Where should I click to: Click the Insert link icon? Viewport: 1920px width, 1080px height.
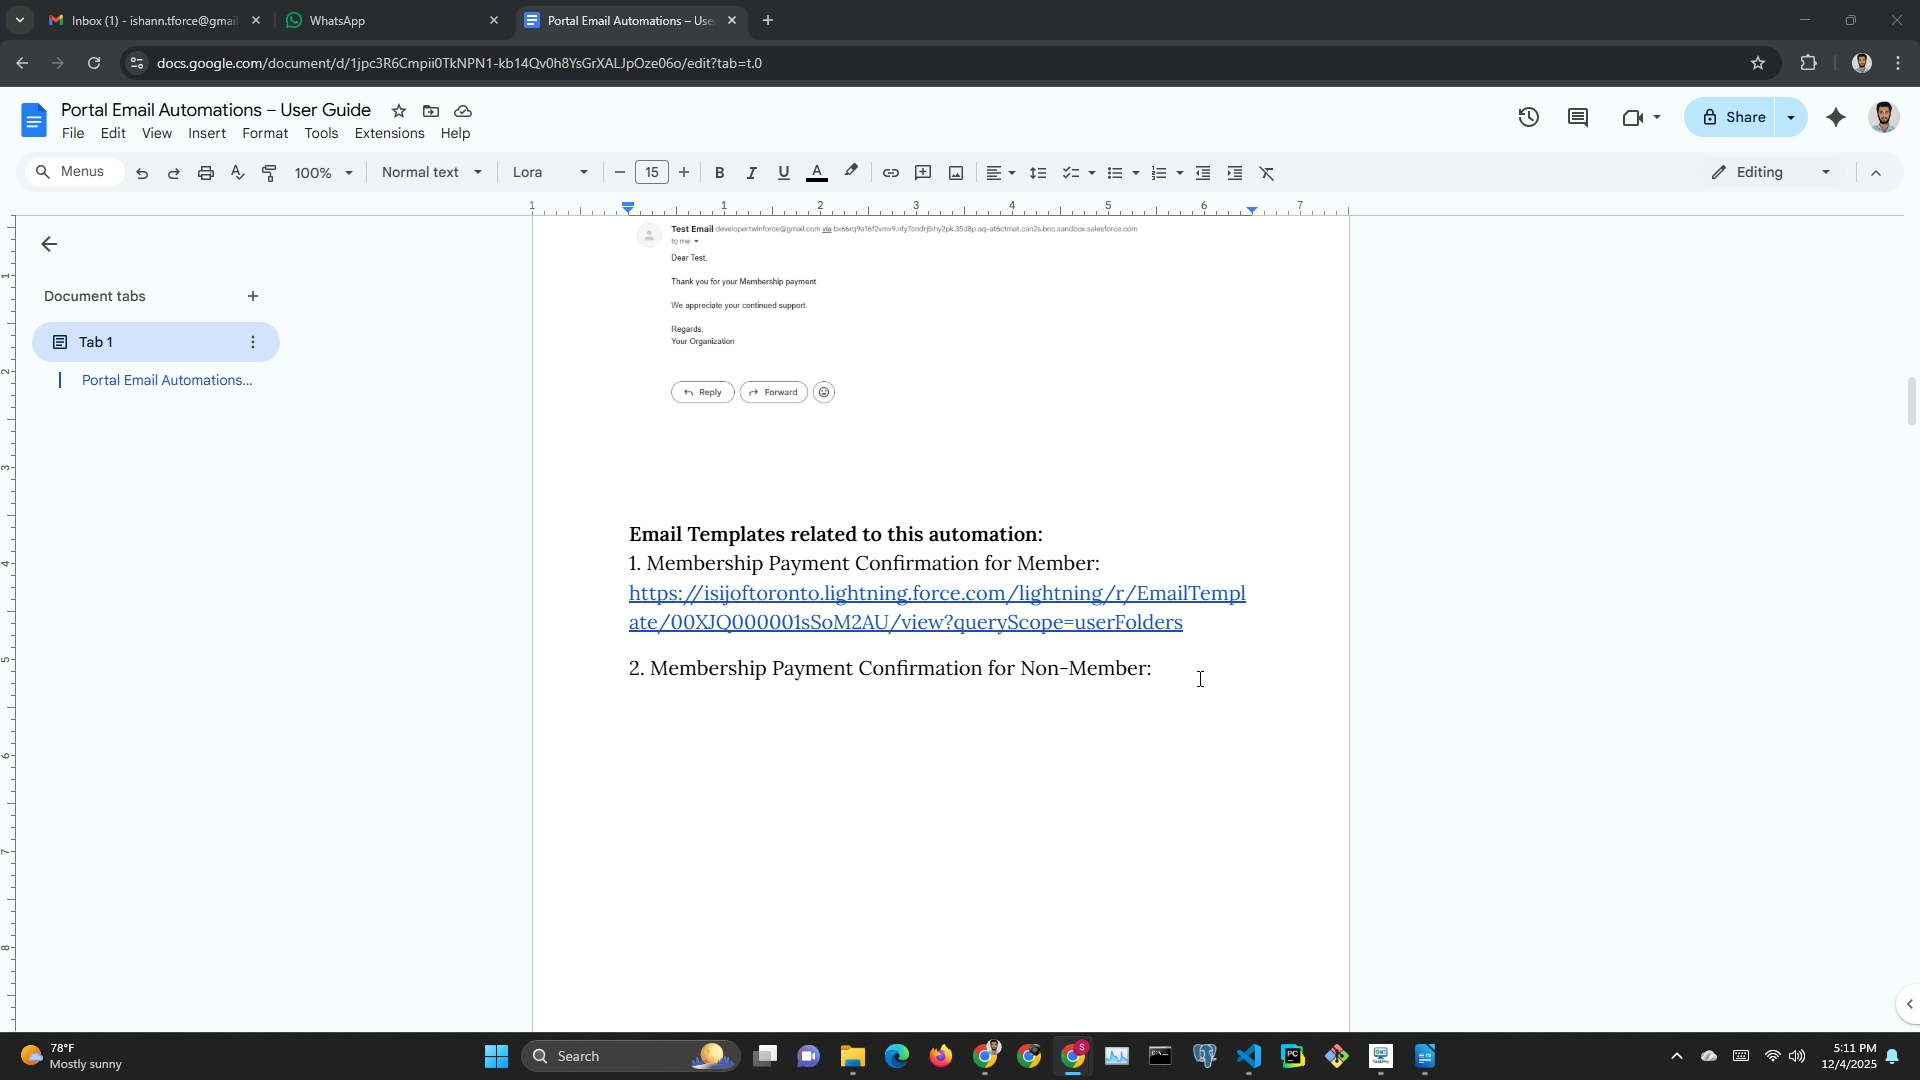[890, 173]
